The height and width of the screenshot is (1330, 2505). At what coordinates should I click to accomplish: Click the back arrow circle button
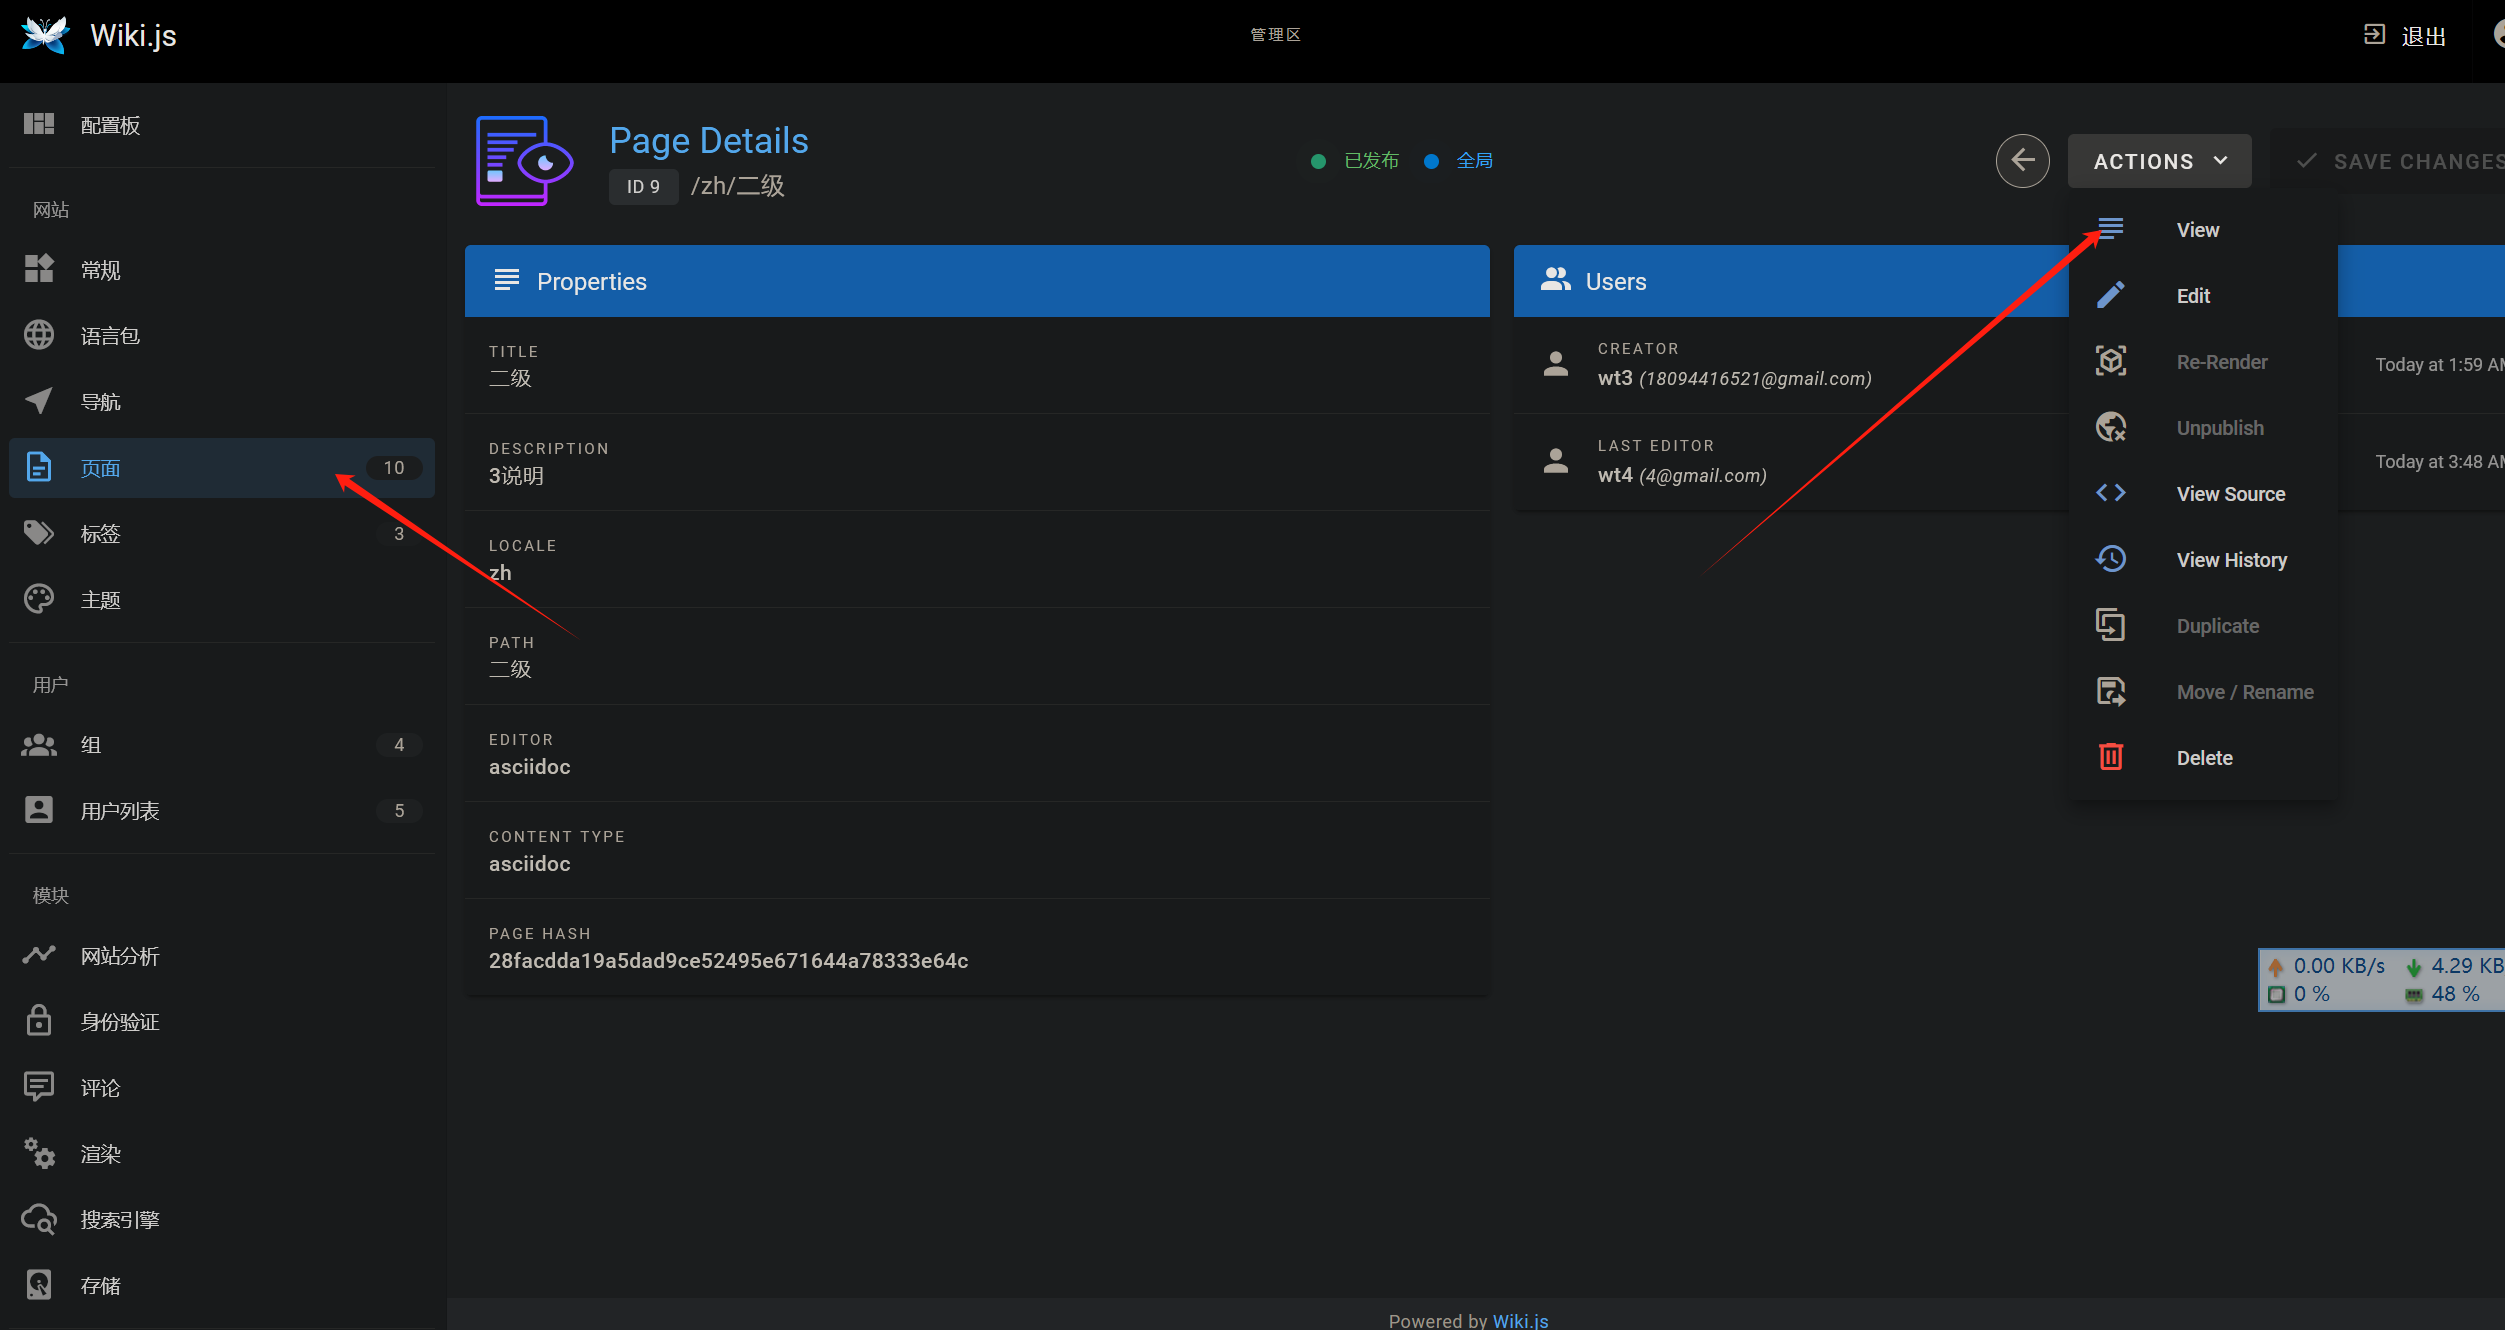pos(2022,160)
